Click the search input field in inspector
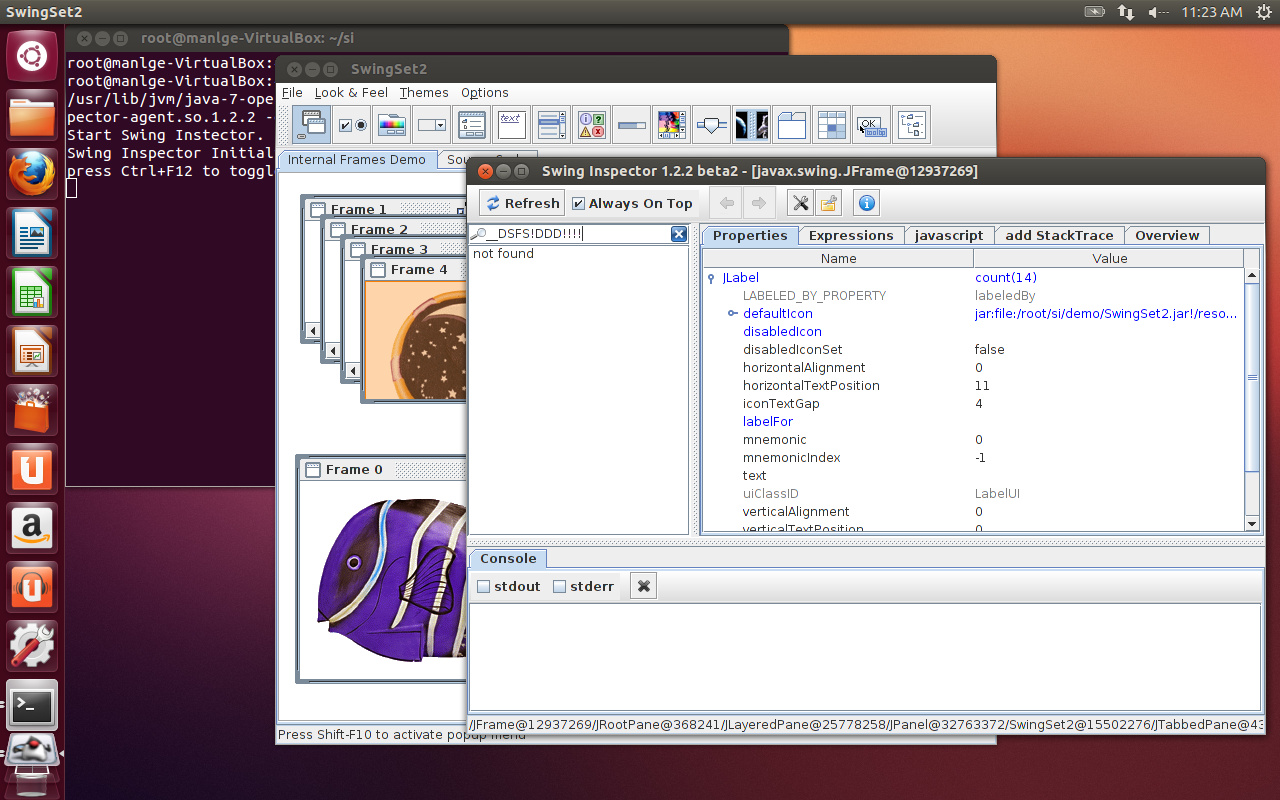Viewport: 1280px width, 800px height. tap(575, 234)
